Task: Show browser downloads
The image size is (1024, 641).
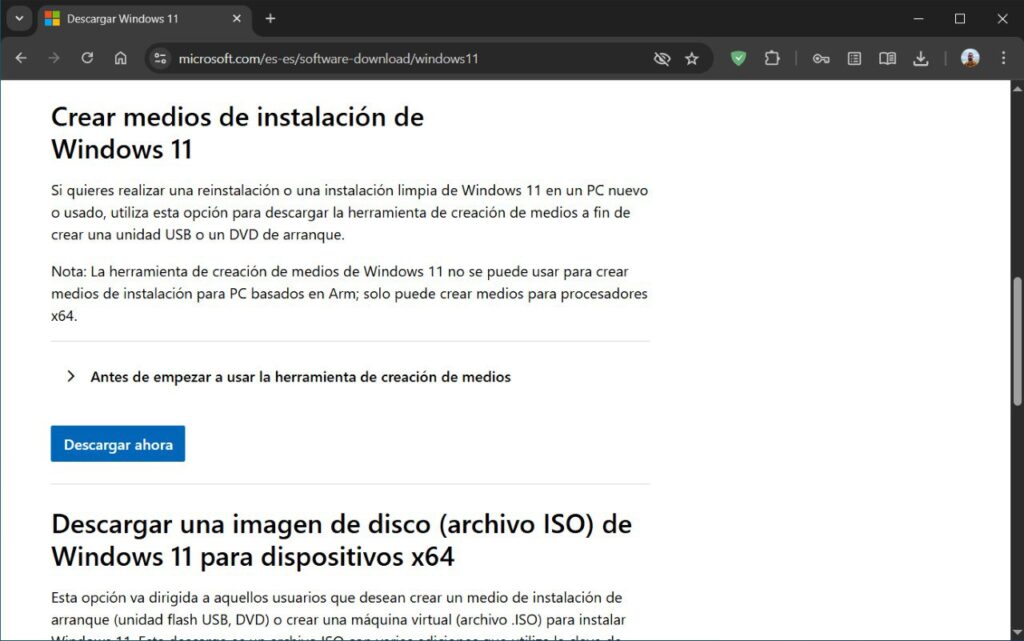Action: click(x=921, y=59)
